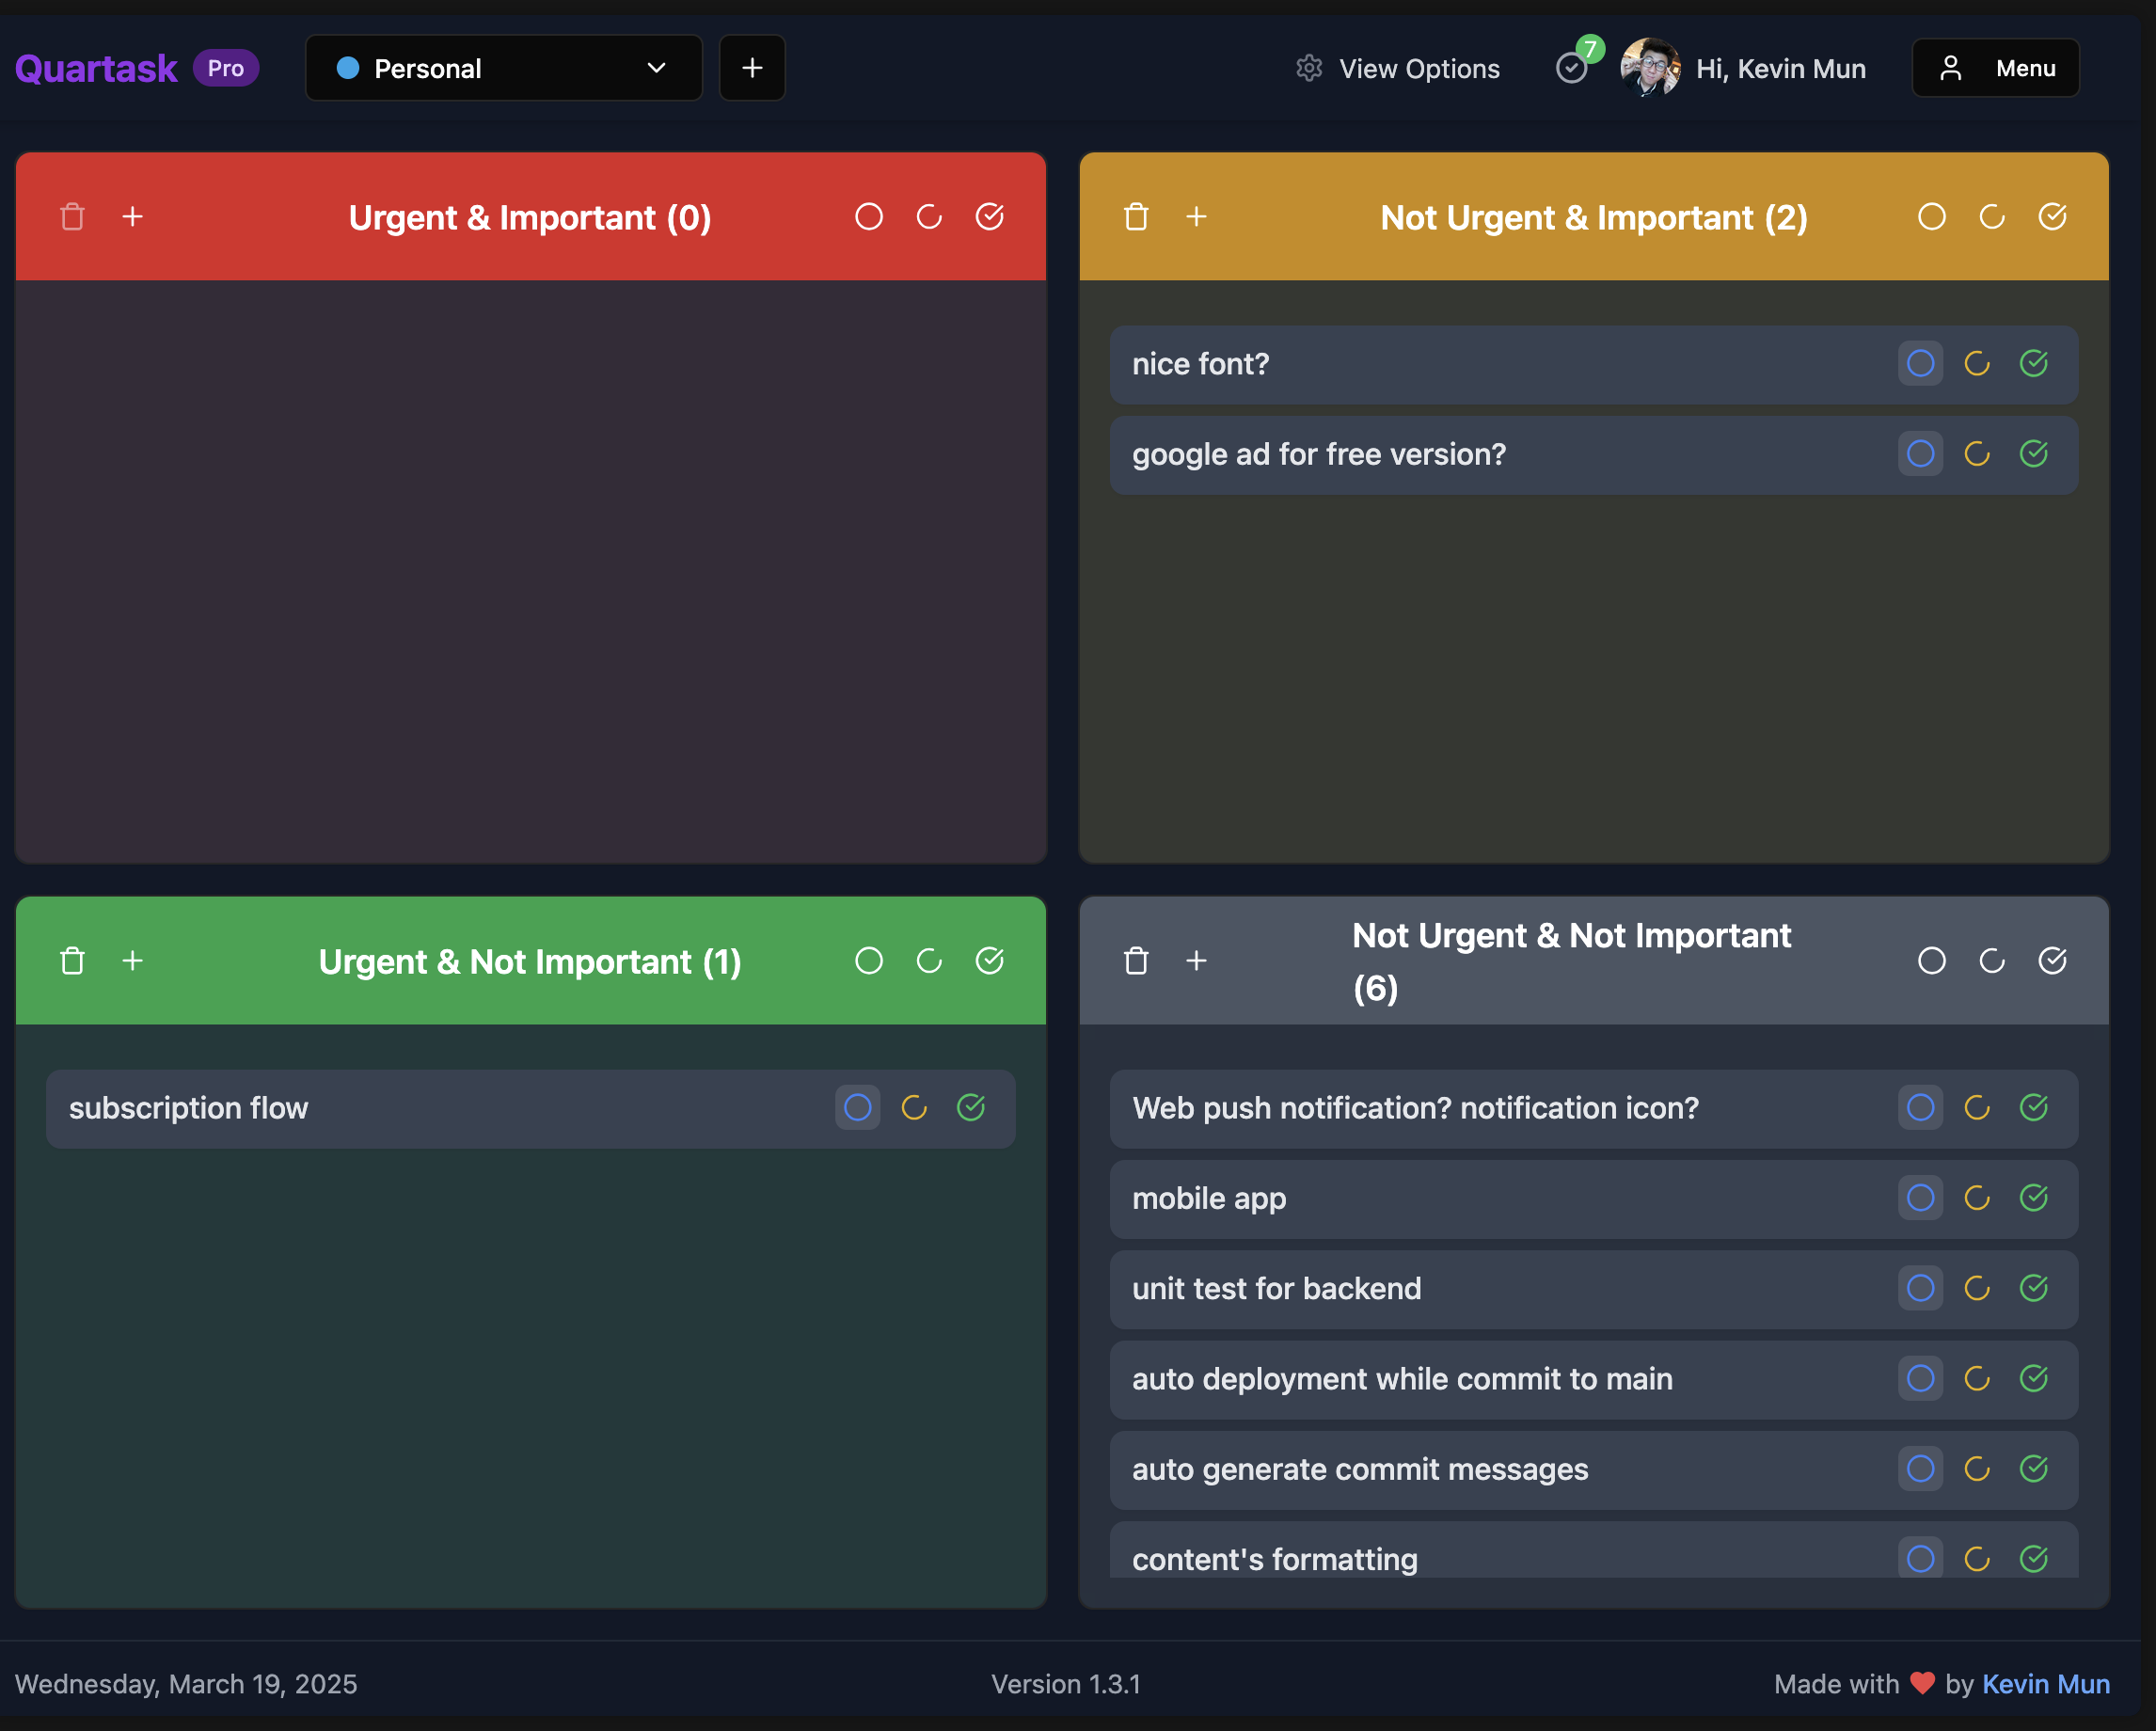Click the Pro badge next to Quartask
Screen dimensions: 2156x1731
[225, 68]
